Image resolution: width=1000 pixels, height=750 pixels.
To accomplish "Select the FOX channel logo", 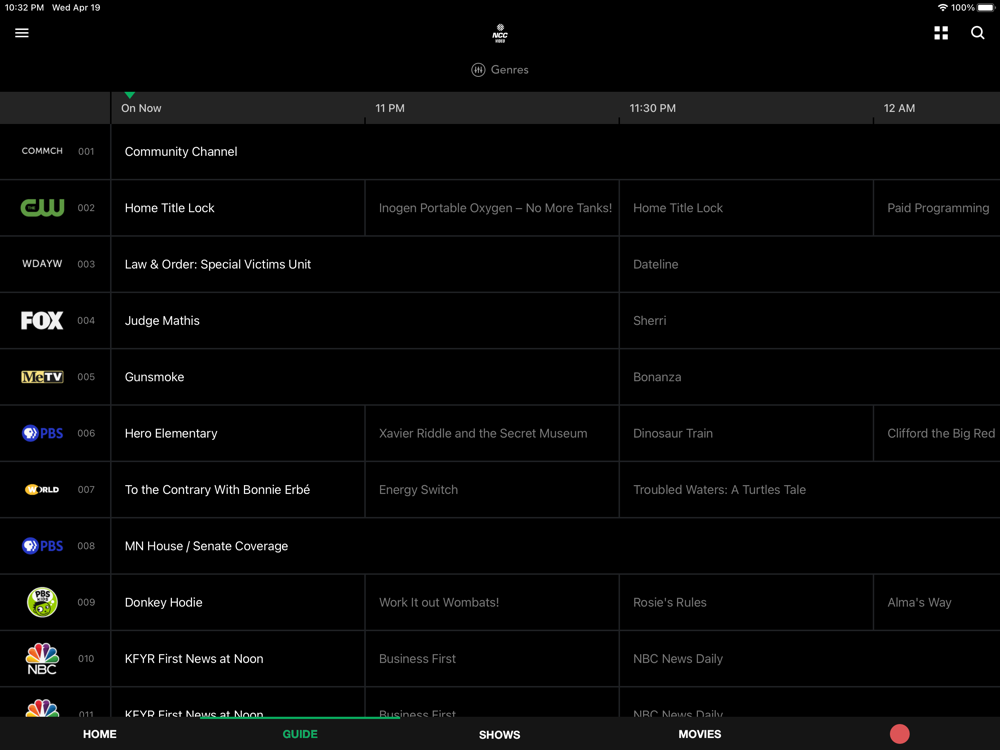I will coord(42,321).
